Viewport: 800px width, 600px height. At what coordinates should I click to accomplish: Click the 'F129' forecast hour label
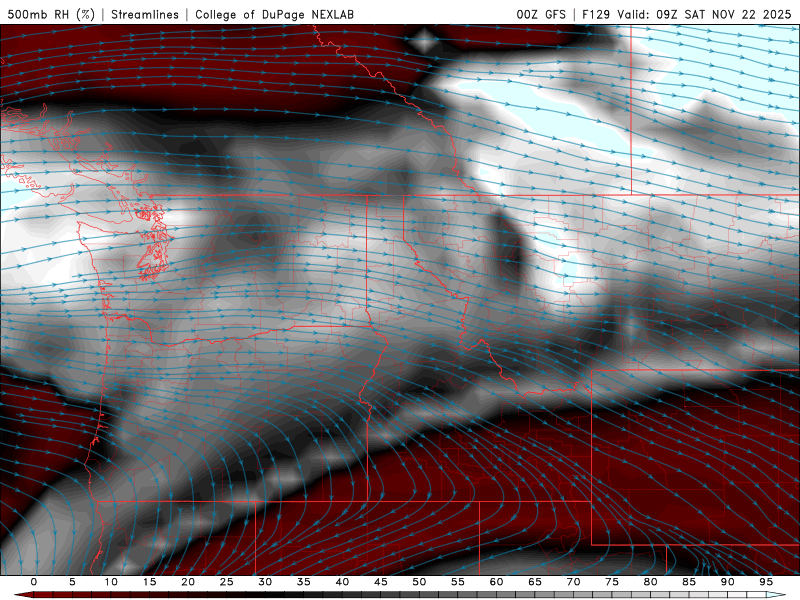pos(596,14)
